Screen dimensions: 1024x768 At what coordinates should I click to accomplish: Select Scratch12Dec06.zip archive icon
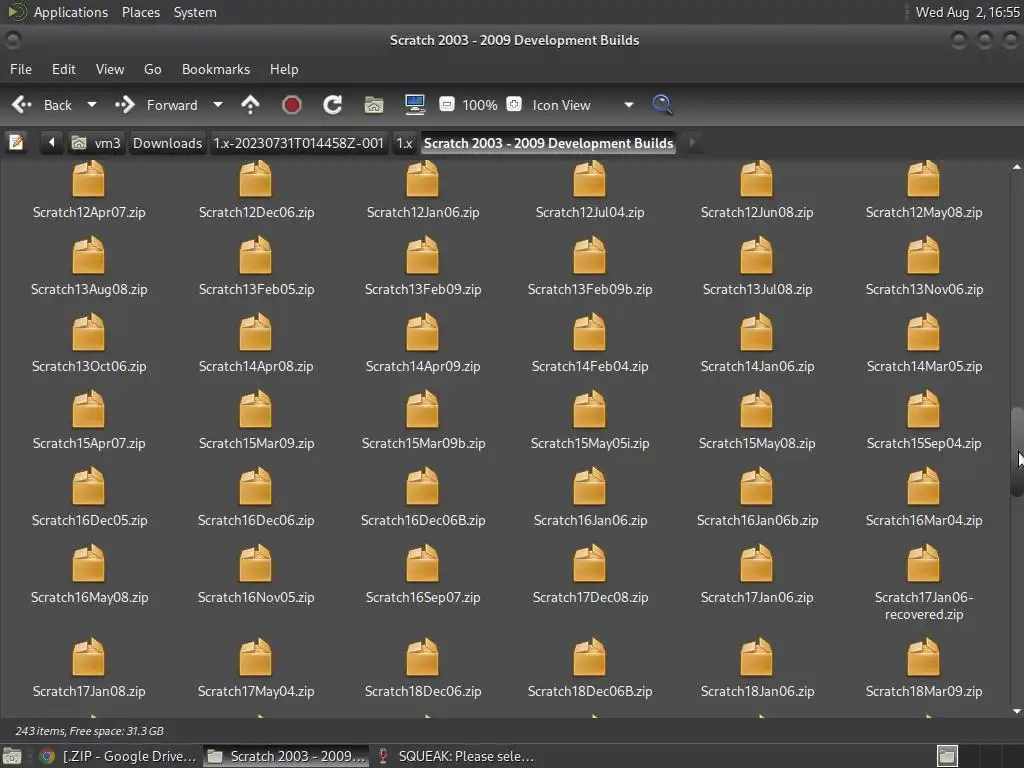255,178
